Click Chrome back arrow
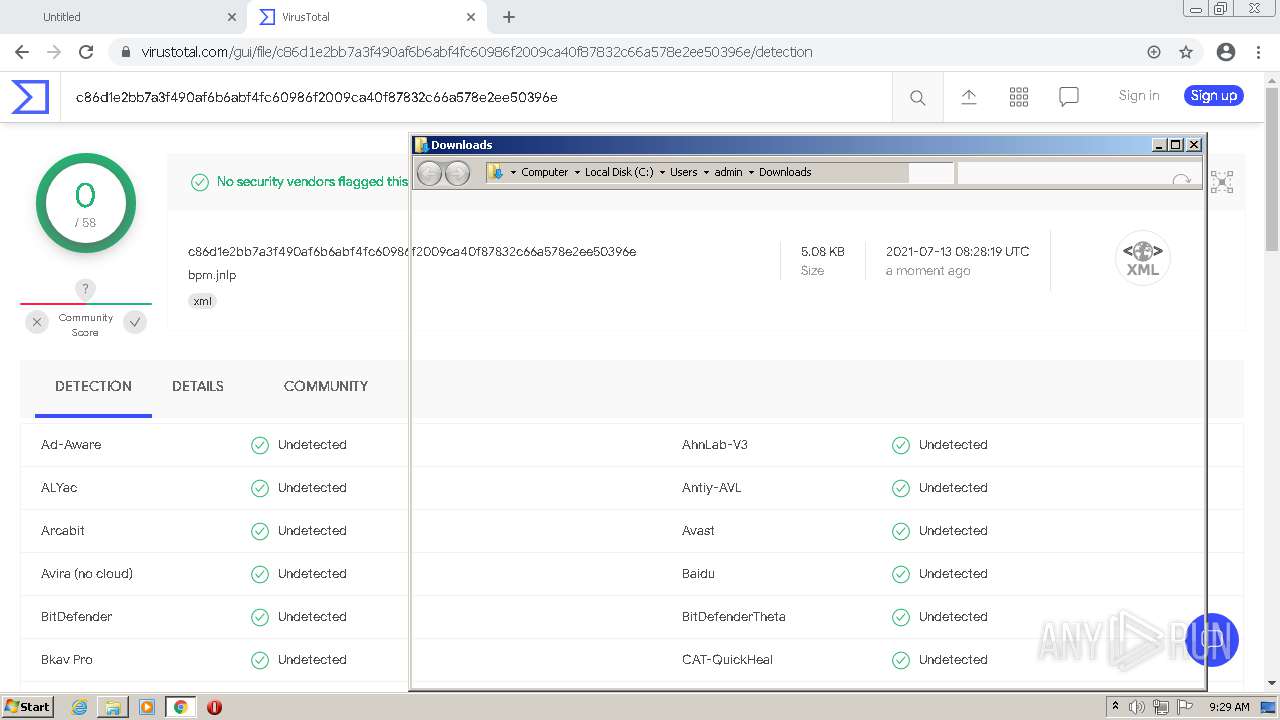1280x720 pixels. (22, 52)
